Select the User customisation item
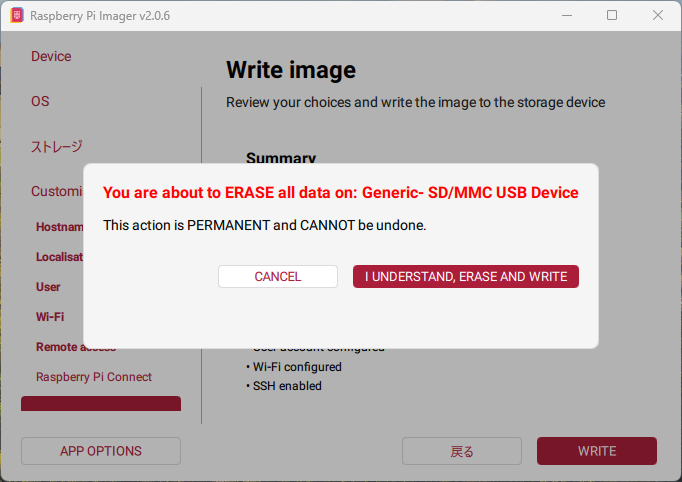 (x=48, y=287)
